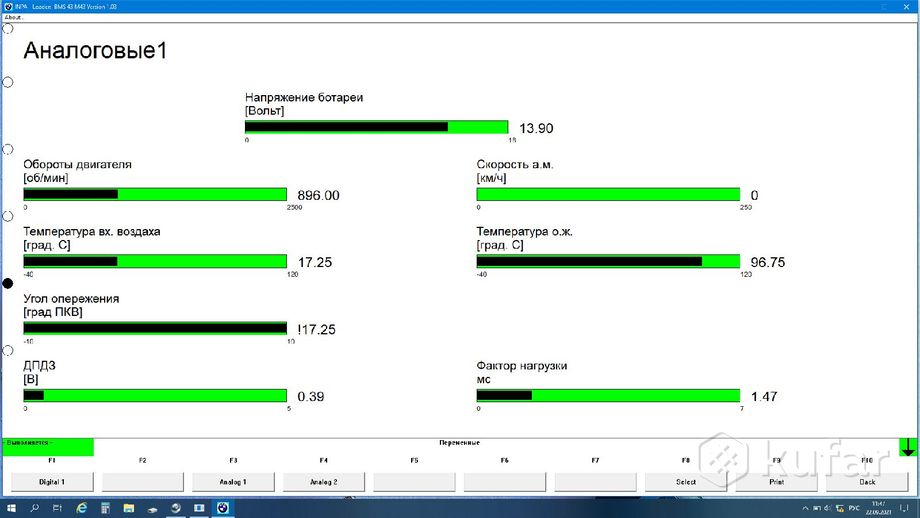Select the radio circle next to ДПДЗ

click(8, 351)
